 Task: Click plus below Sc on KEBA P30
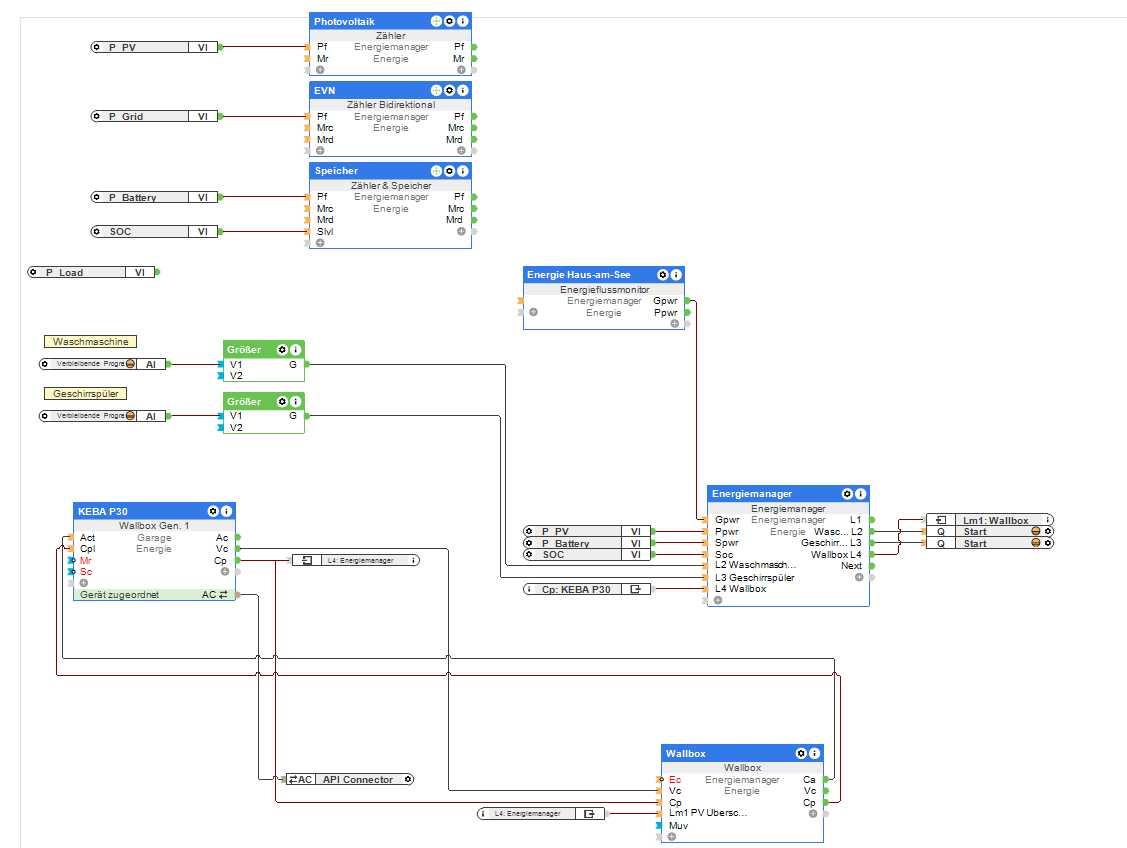84,582
